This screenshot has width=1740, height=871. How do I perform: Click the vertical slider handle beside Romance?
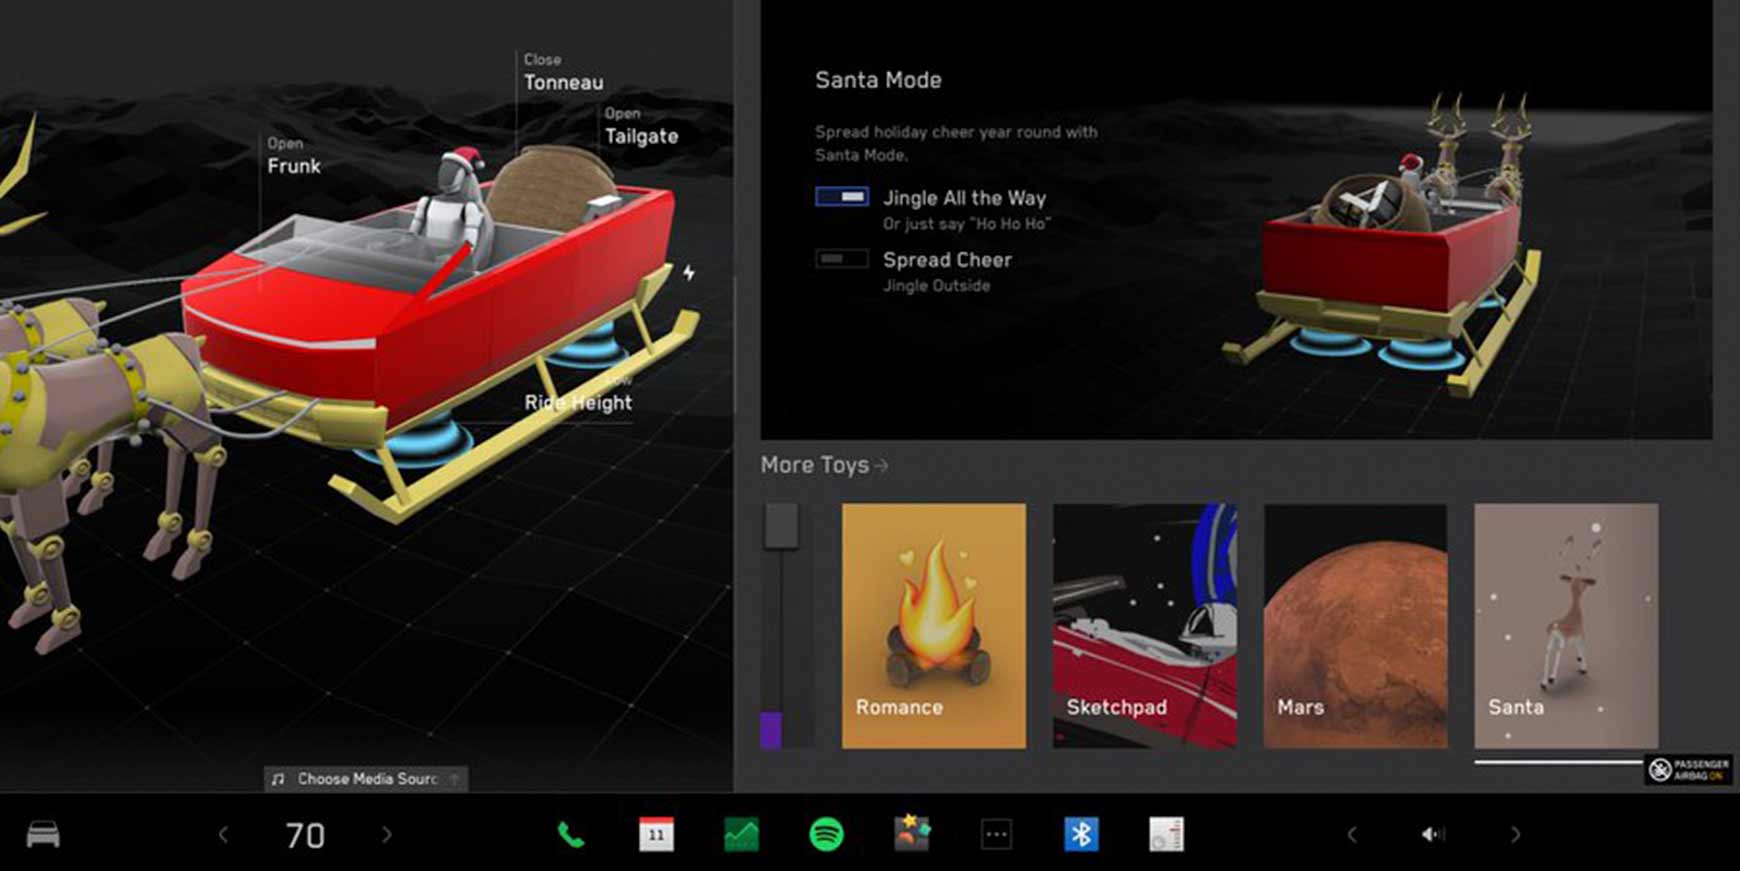click(x=781, y=526)
